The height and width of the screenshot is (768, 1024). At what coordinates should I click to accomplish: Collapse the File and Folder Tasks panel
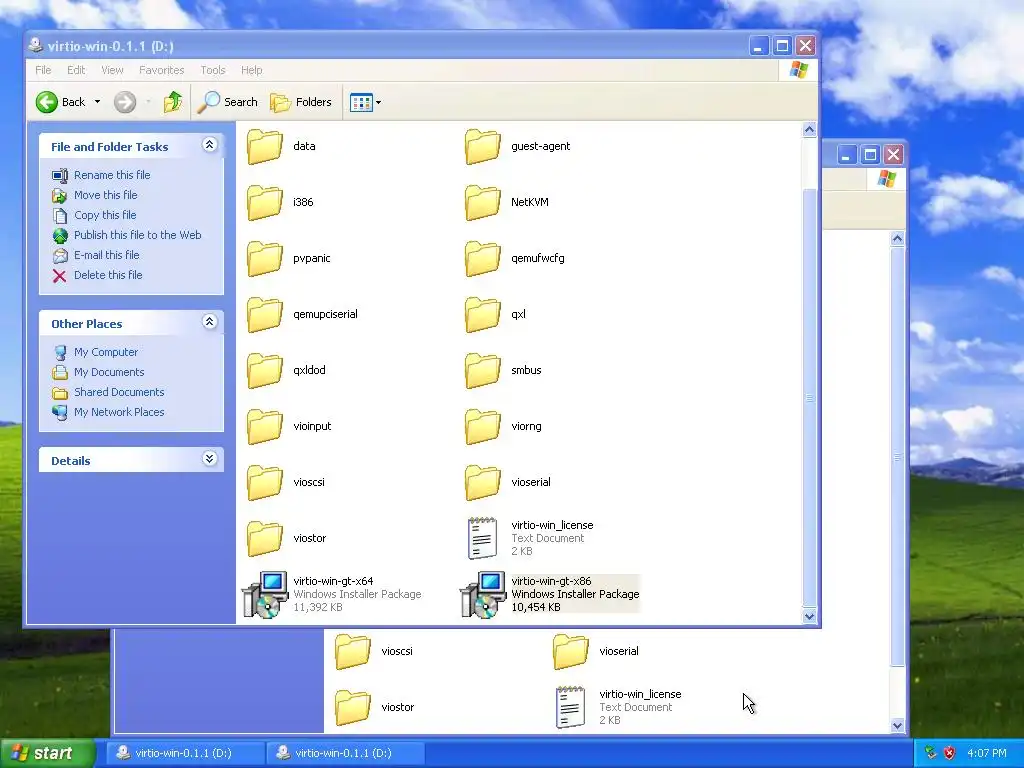click(x=210, y=145)
